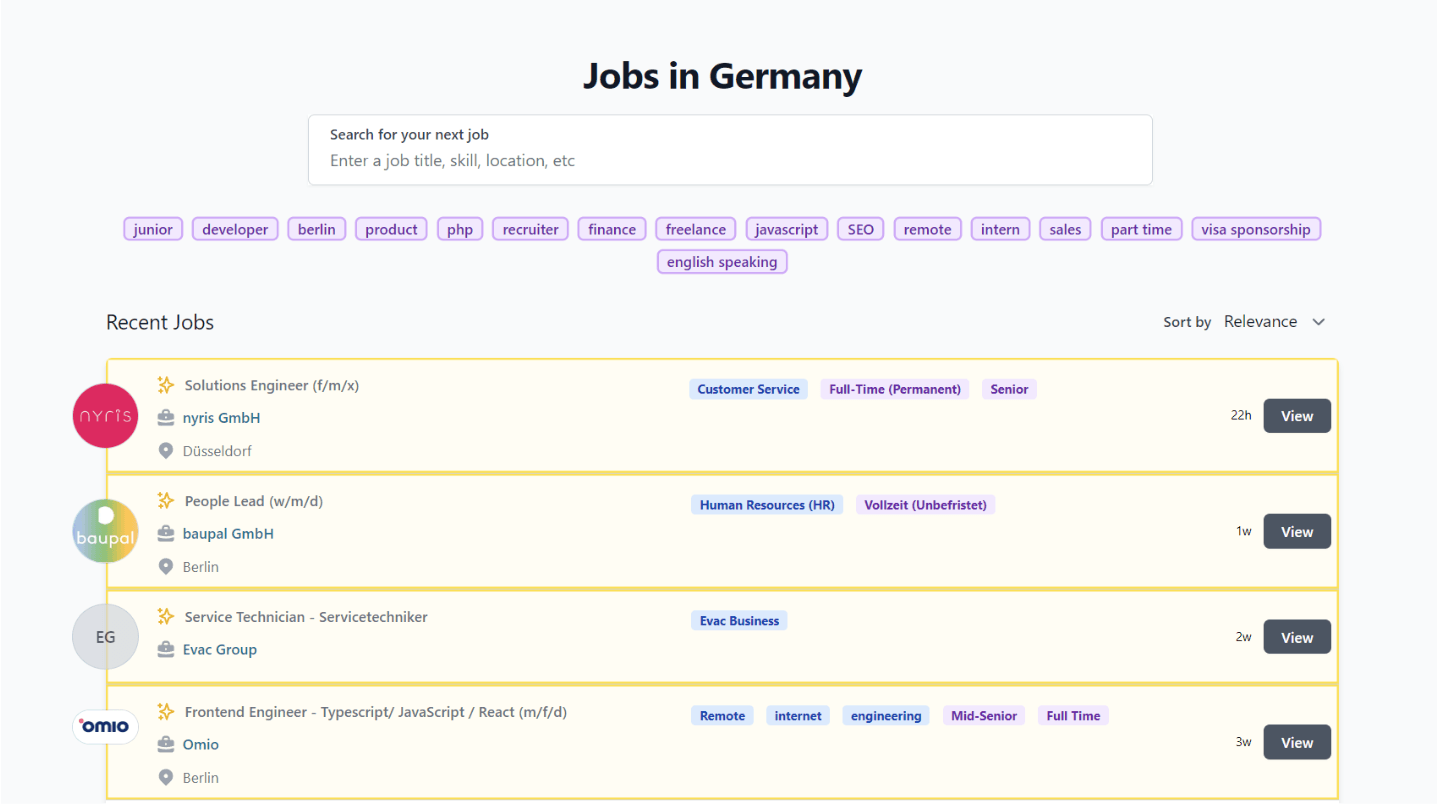
Task: Click the Remote tag on the Omio listing
Action: pyautogui.click(x=722, y=715)
